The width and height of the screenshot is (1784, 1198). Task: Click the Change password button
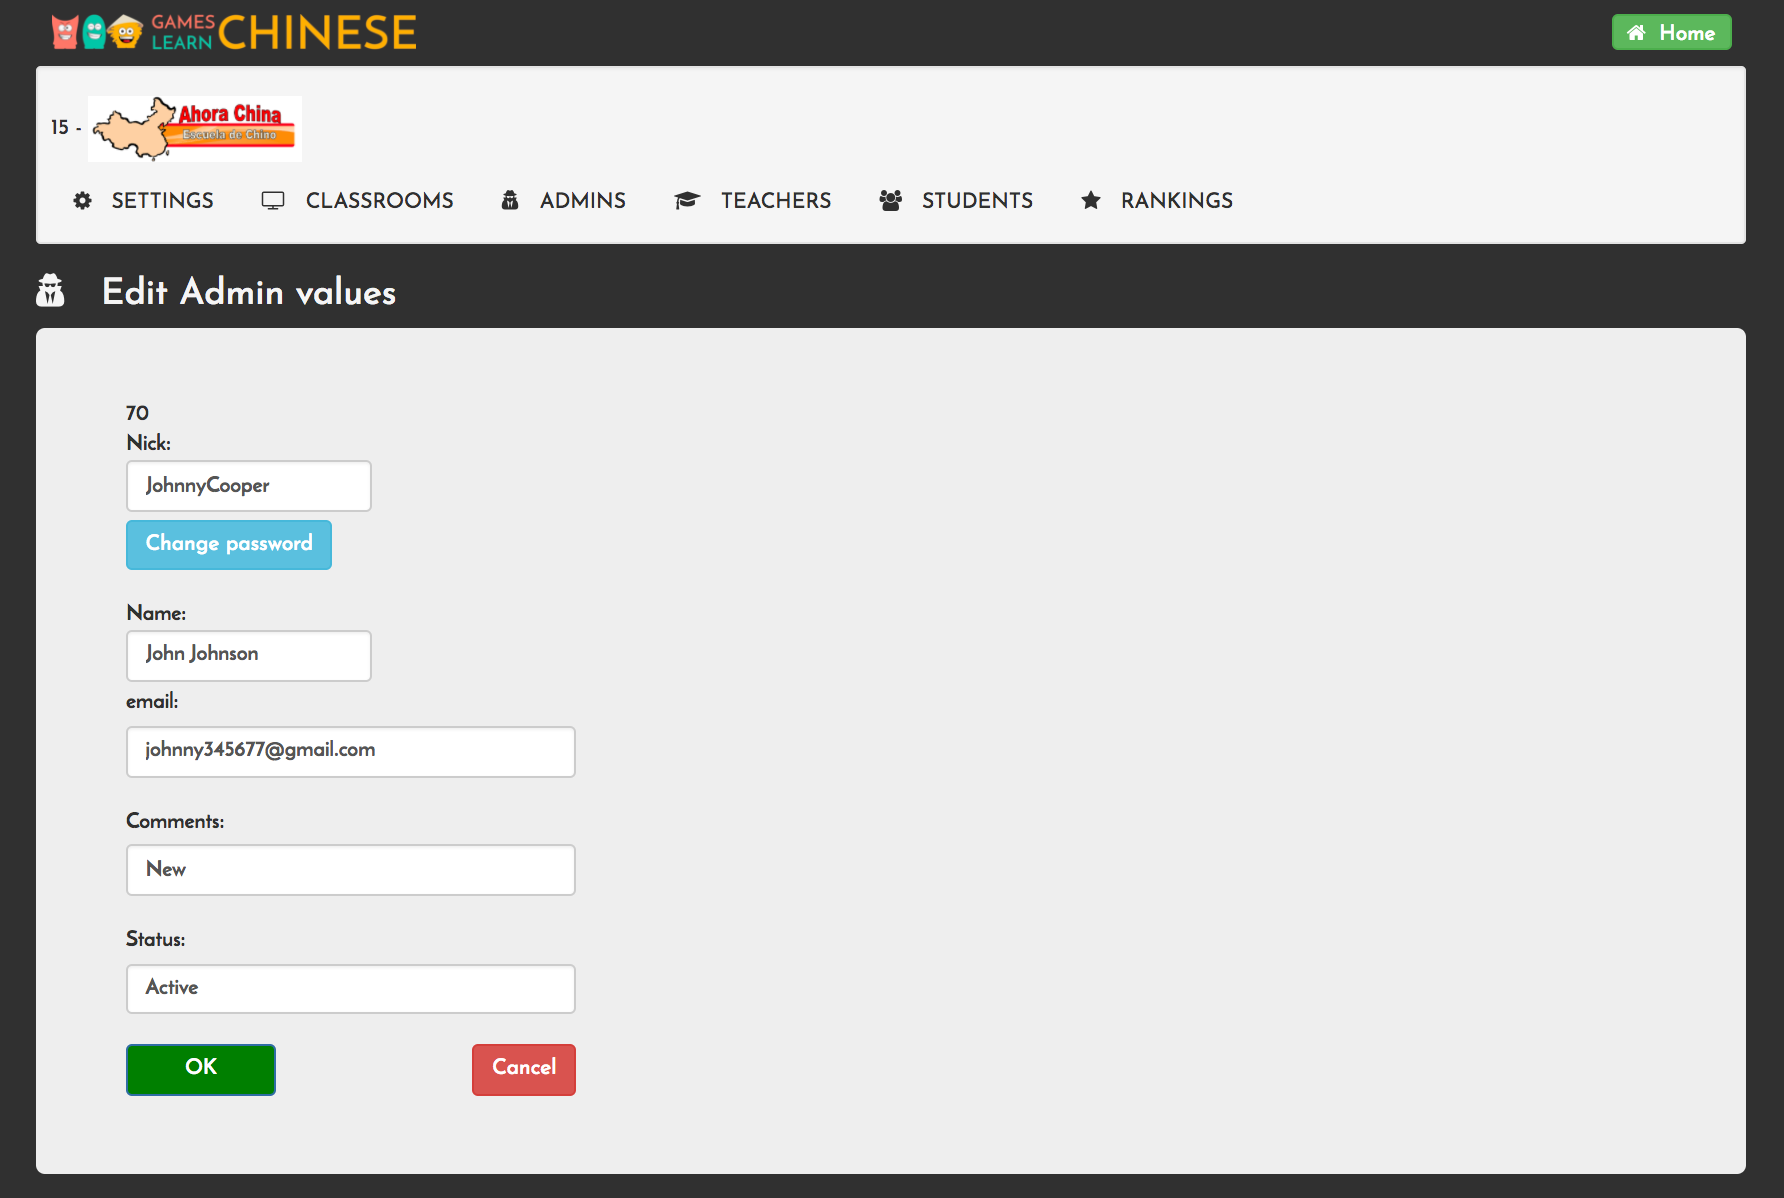click(229, 544)
